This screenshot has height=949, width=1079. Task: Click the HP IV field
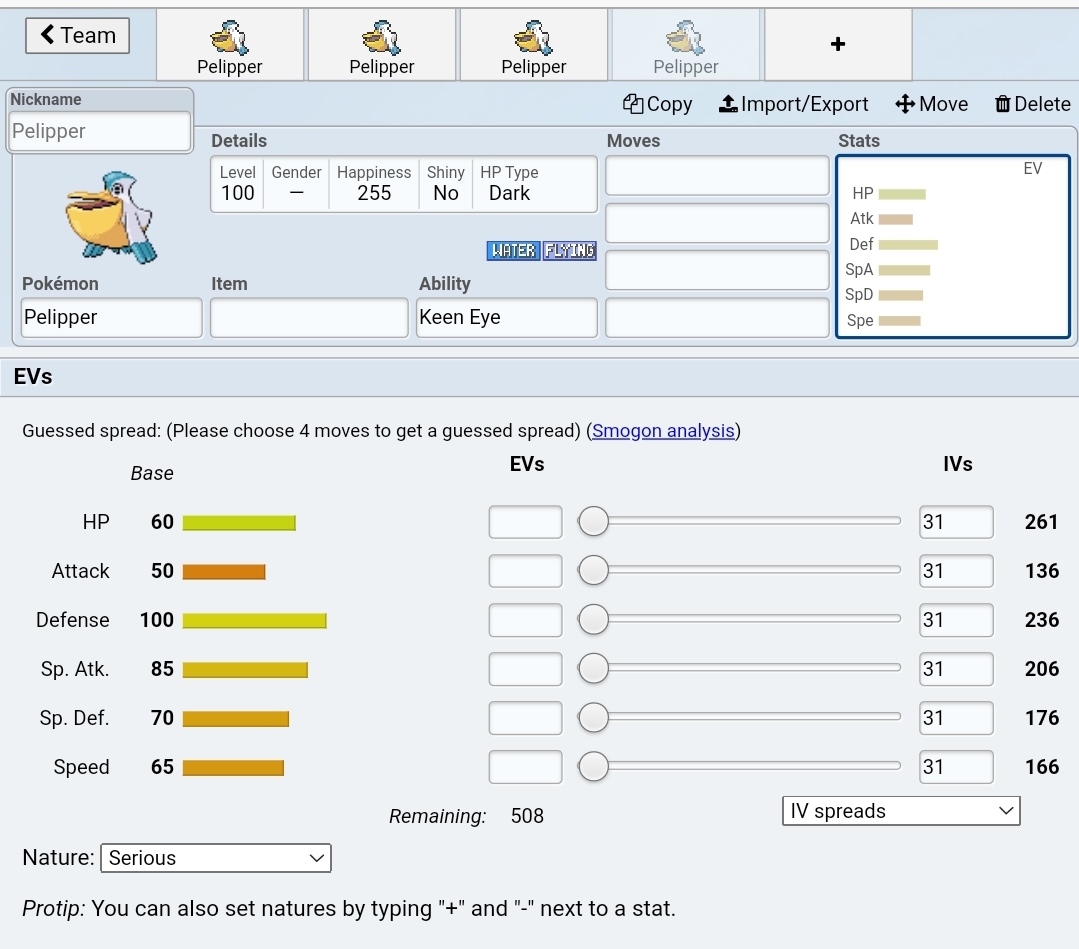(x=956, y=522)
